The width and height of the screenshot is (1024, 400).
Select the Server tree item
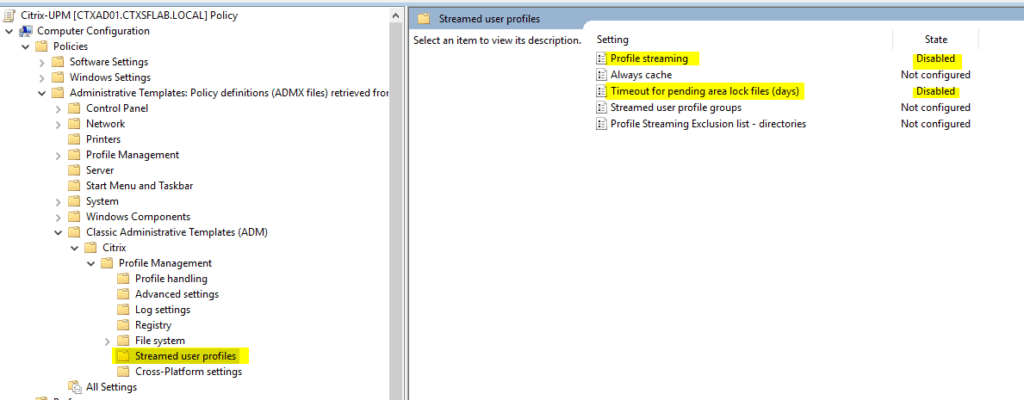(x=100, y=170)
